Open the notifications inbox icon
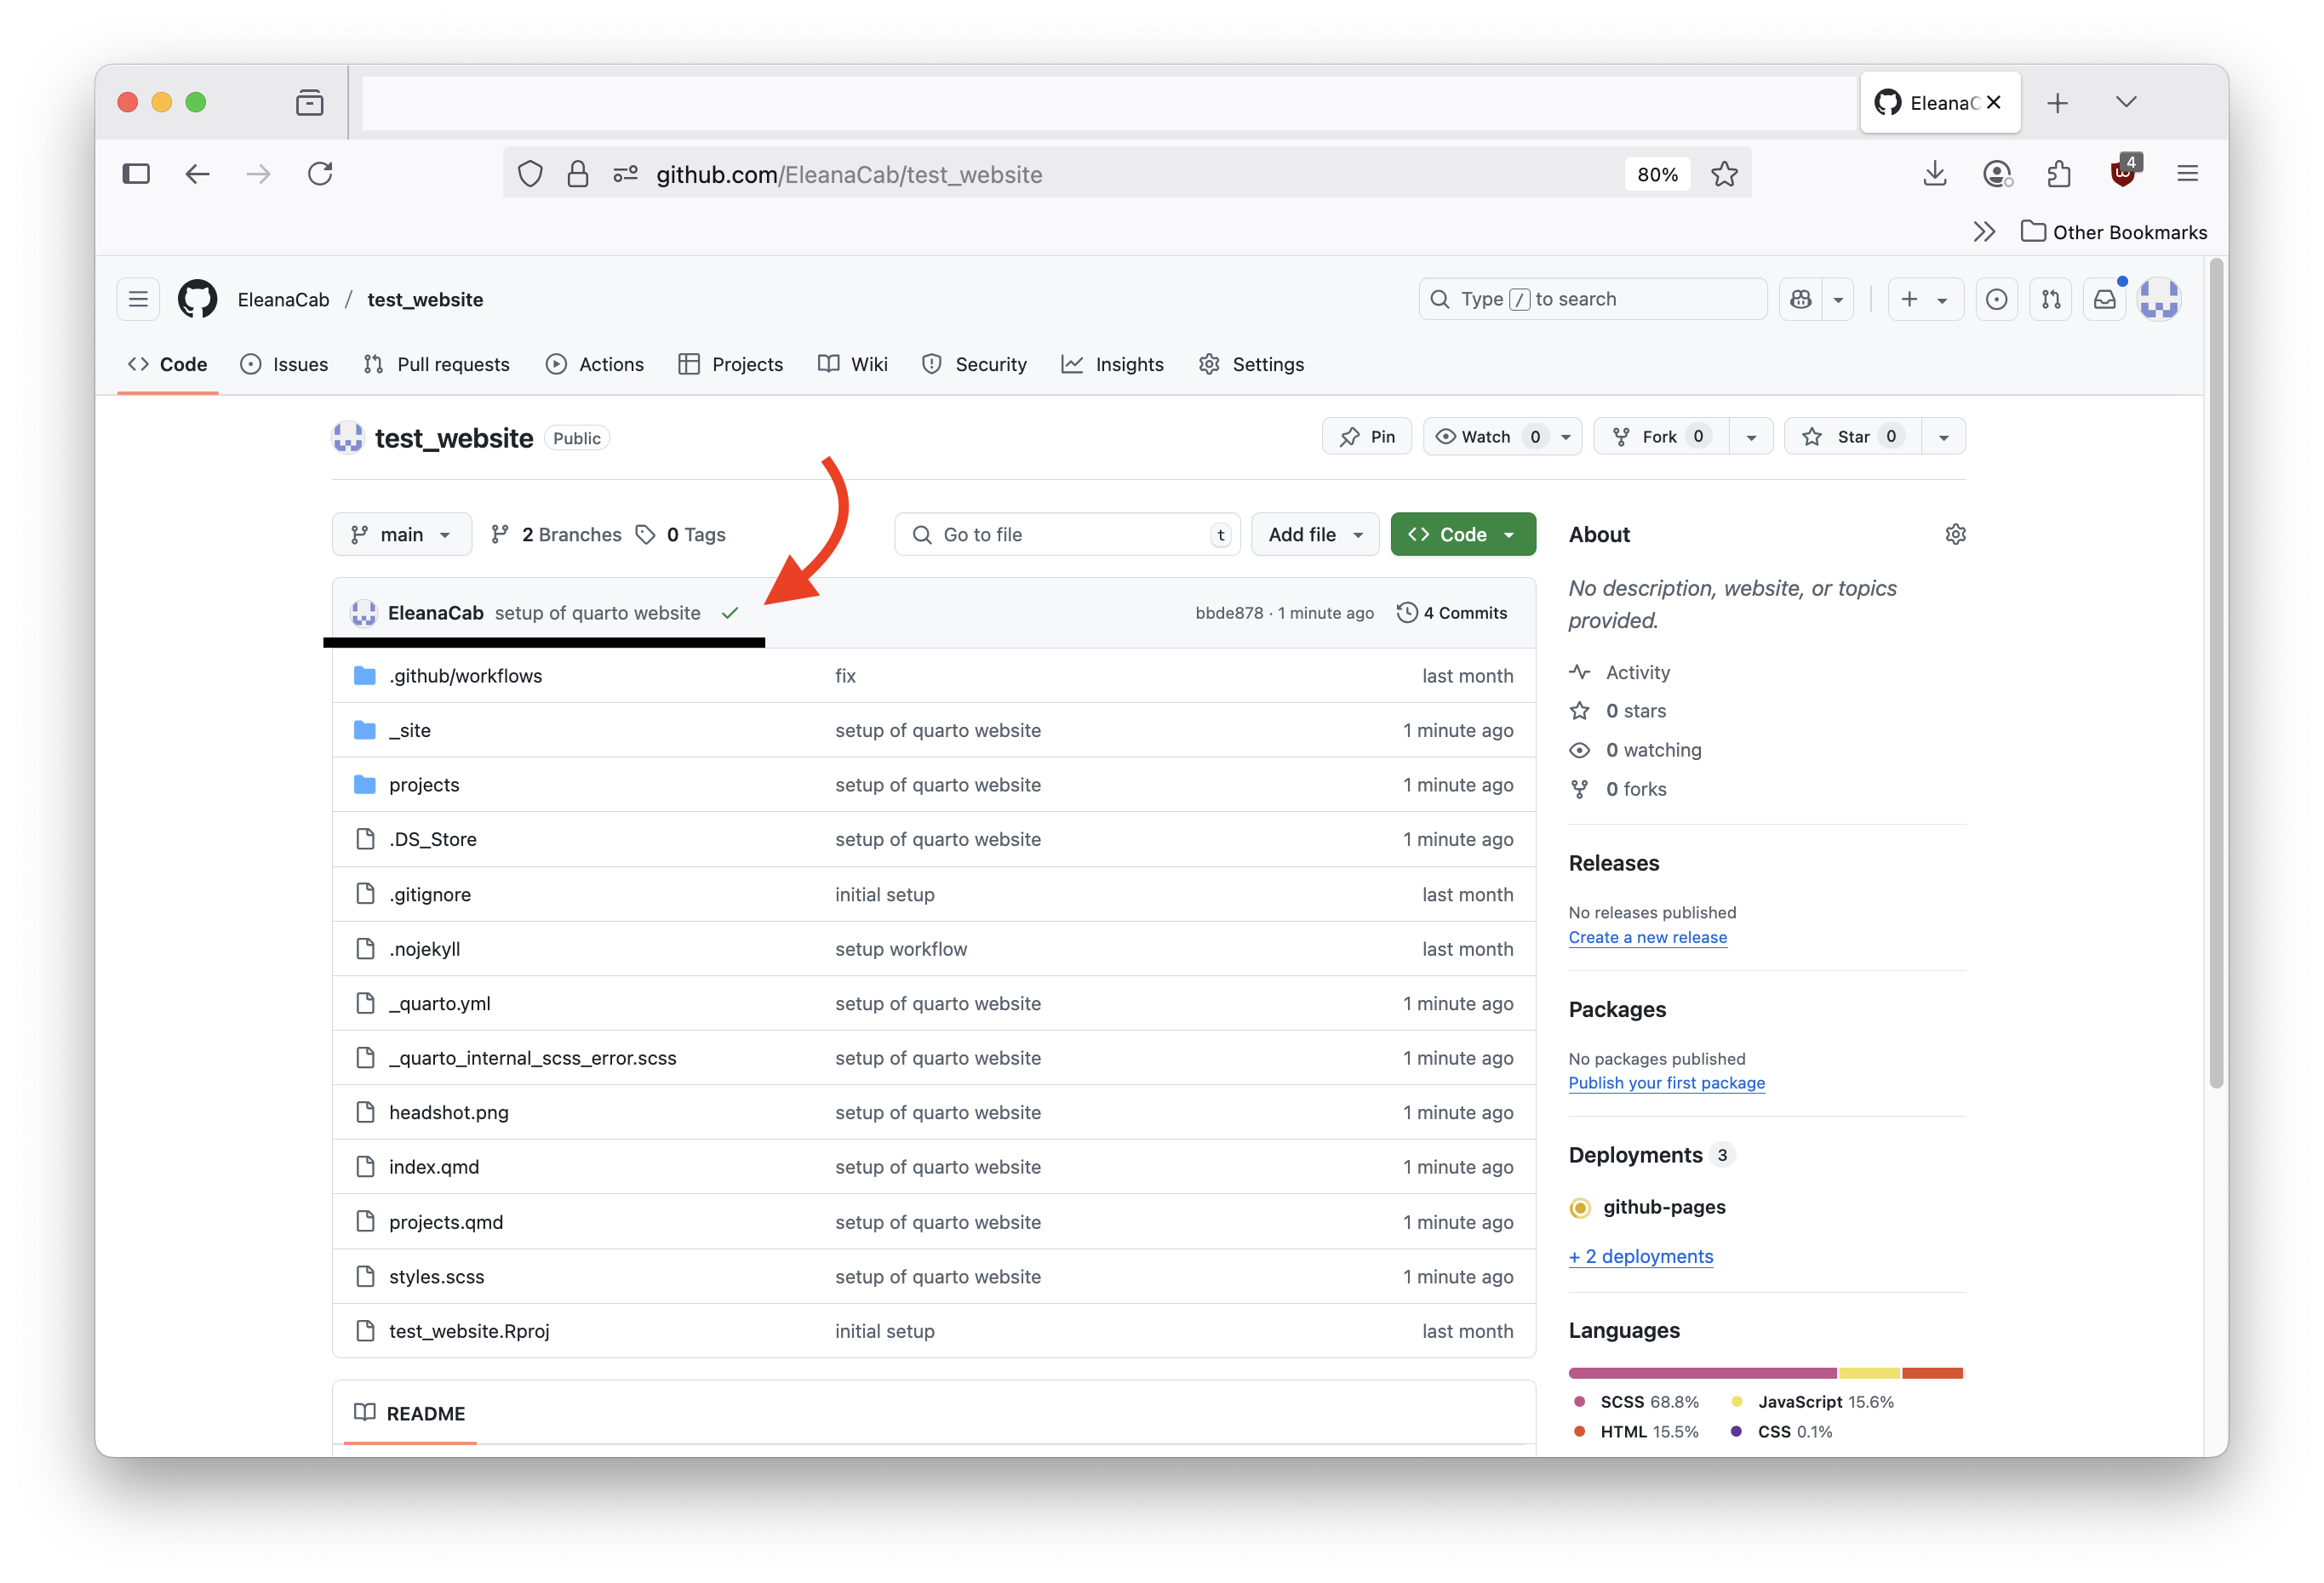Viewport: 2324px width, 1583px height. pyautogui.click(x=2104, y=299)
